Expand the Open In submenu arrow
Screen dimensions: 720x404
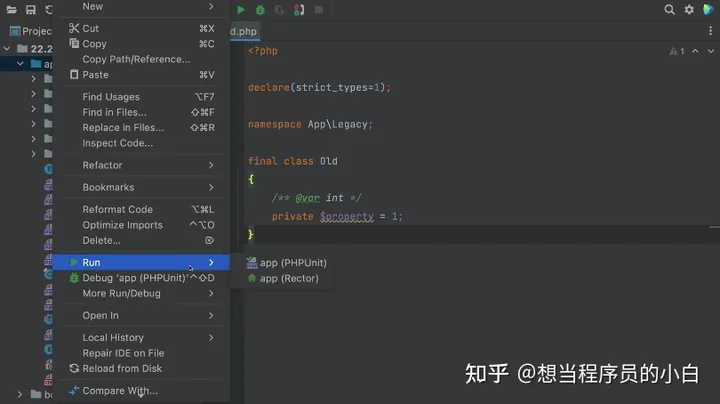[x=211, y=315]
